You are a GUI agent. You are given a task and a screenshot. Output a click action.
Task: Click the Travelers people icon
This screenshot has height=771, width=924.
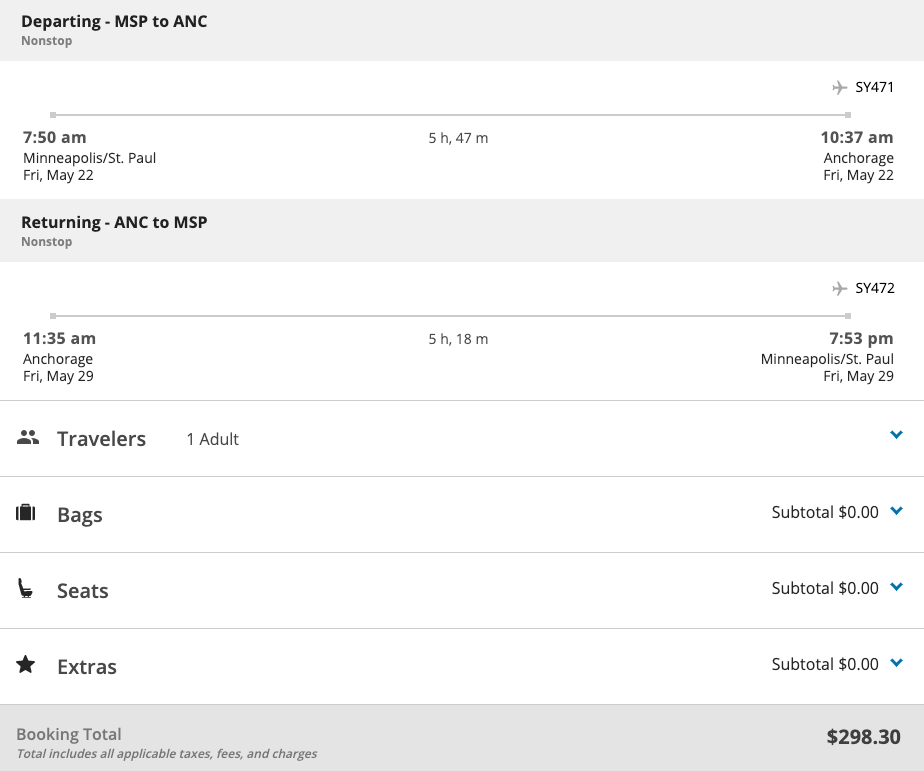point(28,437)
